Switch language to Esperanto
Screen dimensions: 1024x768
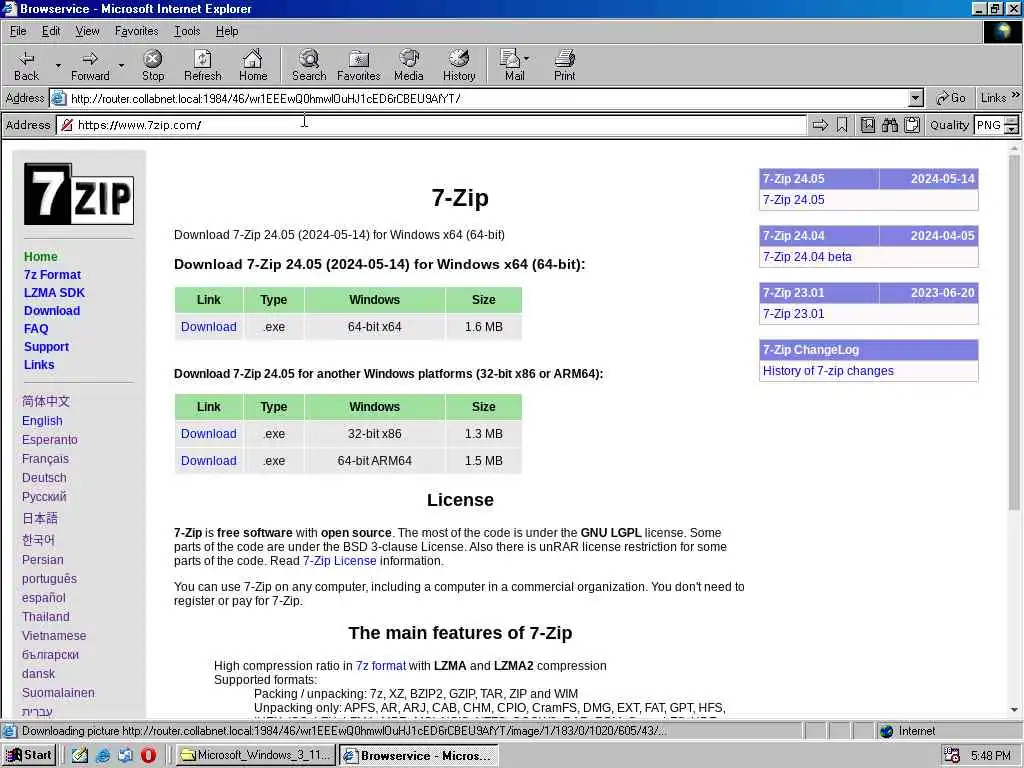tap(50, 440)
